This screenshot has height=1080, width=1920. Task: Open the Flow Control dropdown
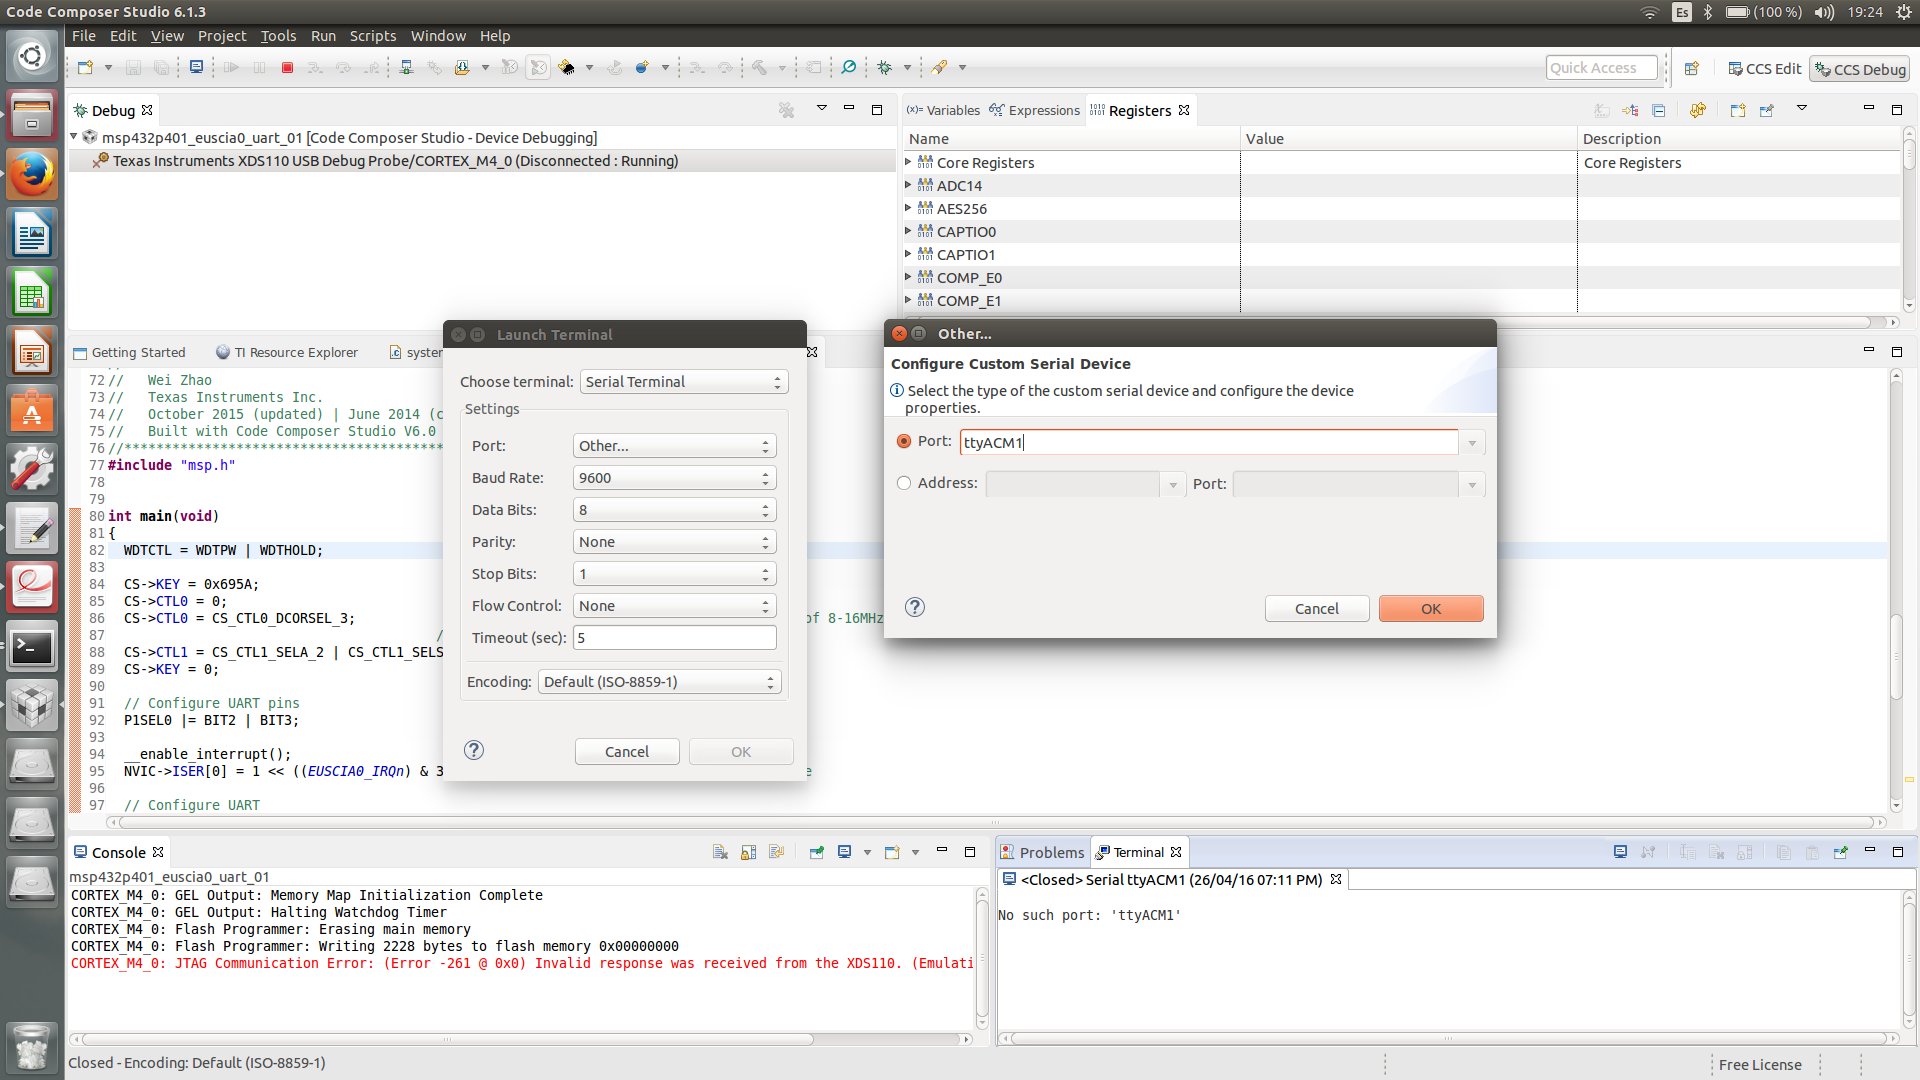click(675, 606)
